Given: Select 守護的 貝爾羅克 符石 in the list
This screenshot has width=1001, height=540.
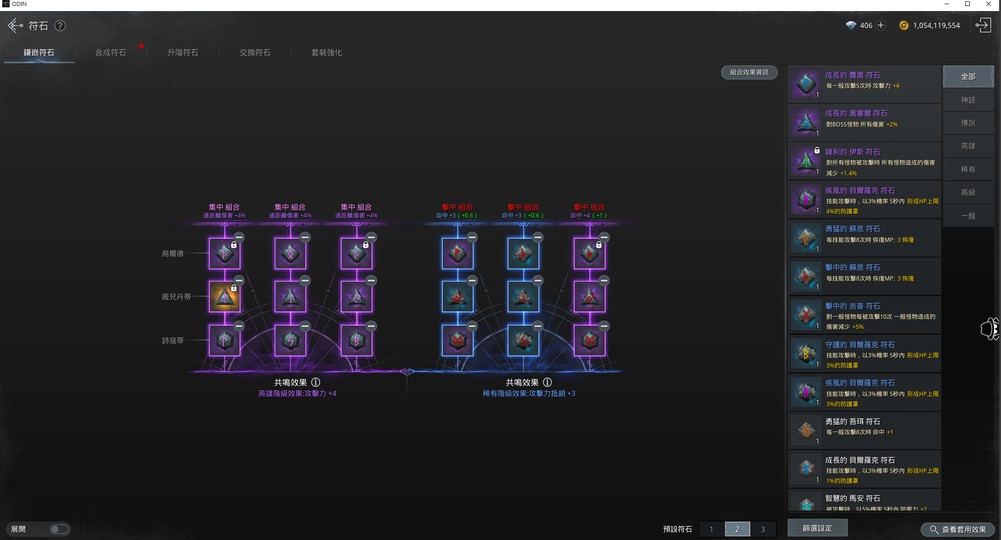Looking at the screenshot, I should pyautogui.click(x=864, y=353).
